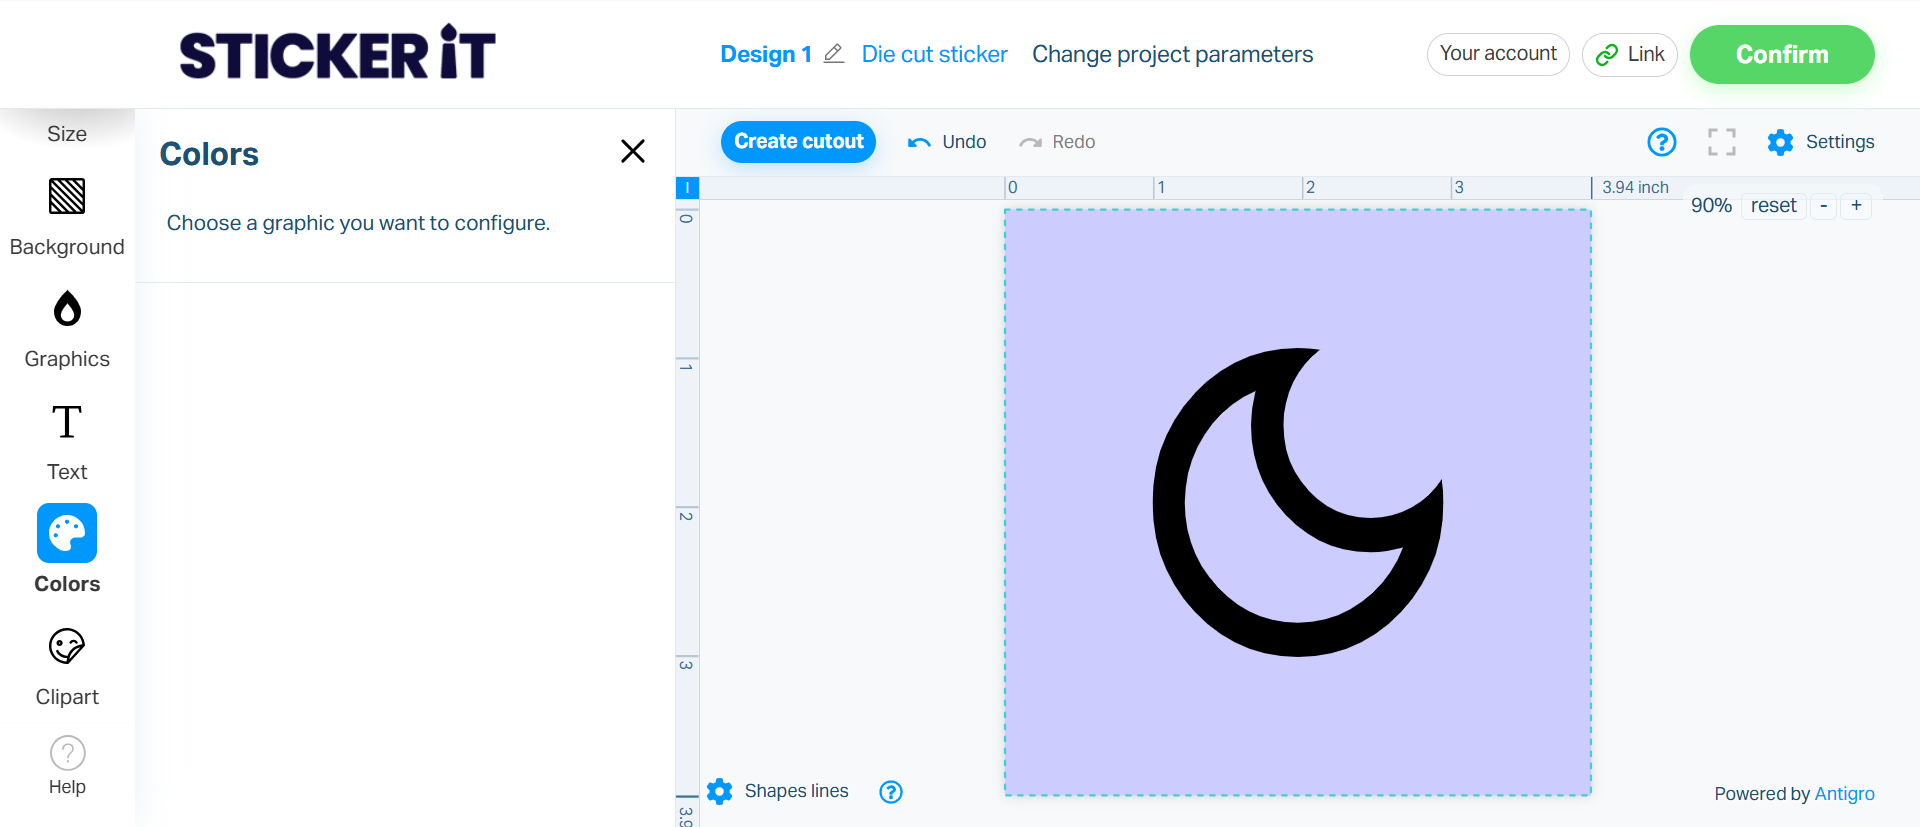The width and height of the screenshot is (1920, 827).
Task: Toggle fullscreen canvas view icon
Action: click(x=1721, y=142)
